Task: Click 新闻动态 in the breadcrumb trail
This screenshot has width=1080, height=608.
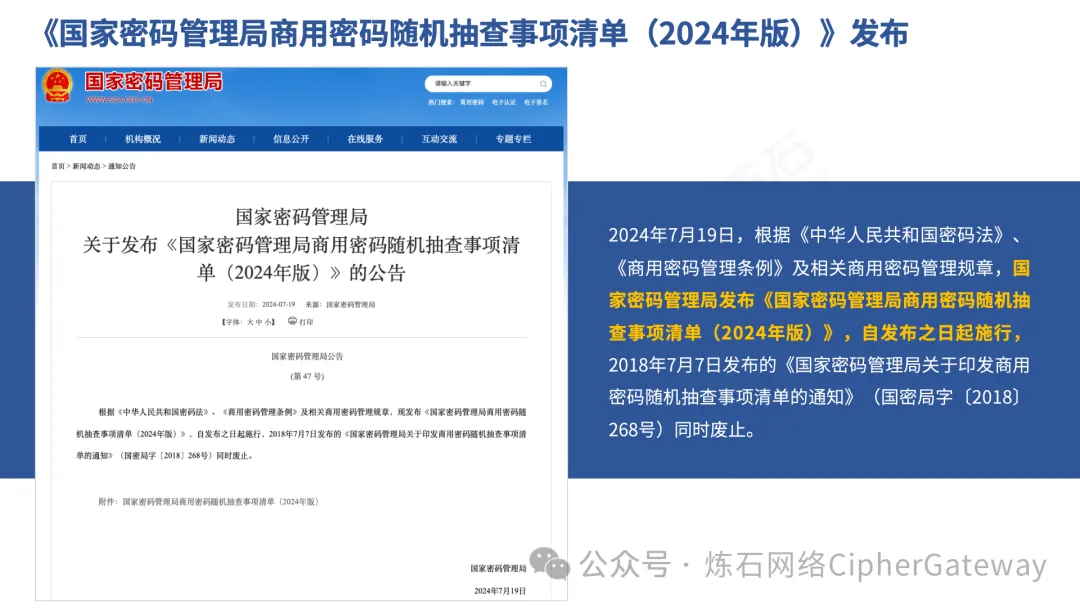Action: [87, 166]
